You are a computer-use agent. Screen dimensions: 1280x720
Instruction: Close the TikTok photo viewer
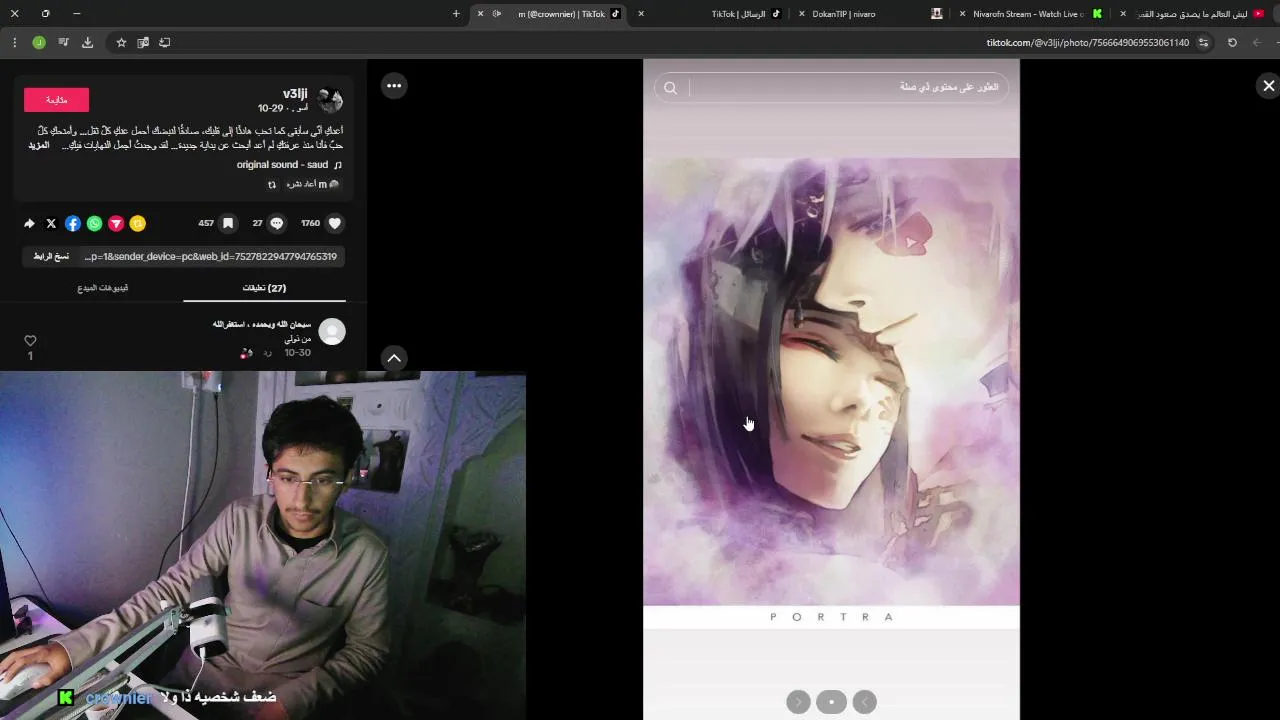coord(1268,86)
